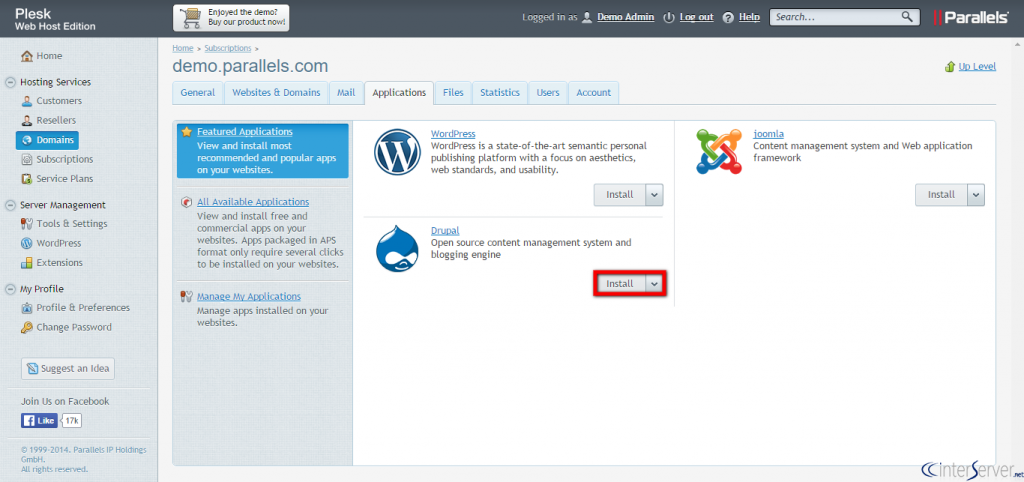This screenshot has width=1024, height=482.
Task: Install Drupal using the Install button
Action: click(x=620, y=284)
